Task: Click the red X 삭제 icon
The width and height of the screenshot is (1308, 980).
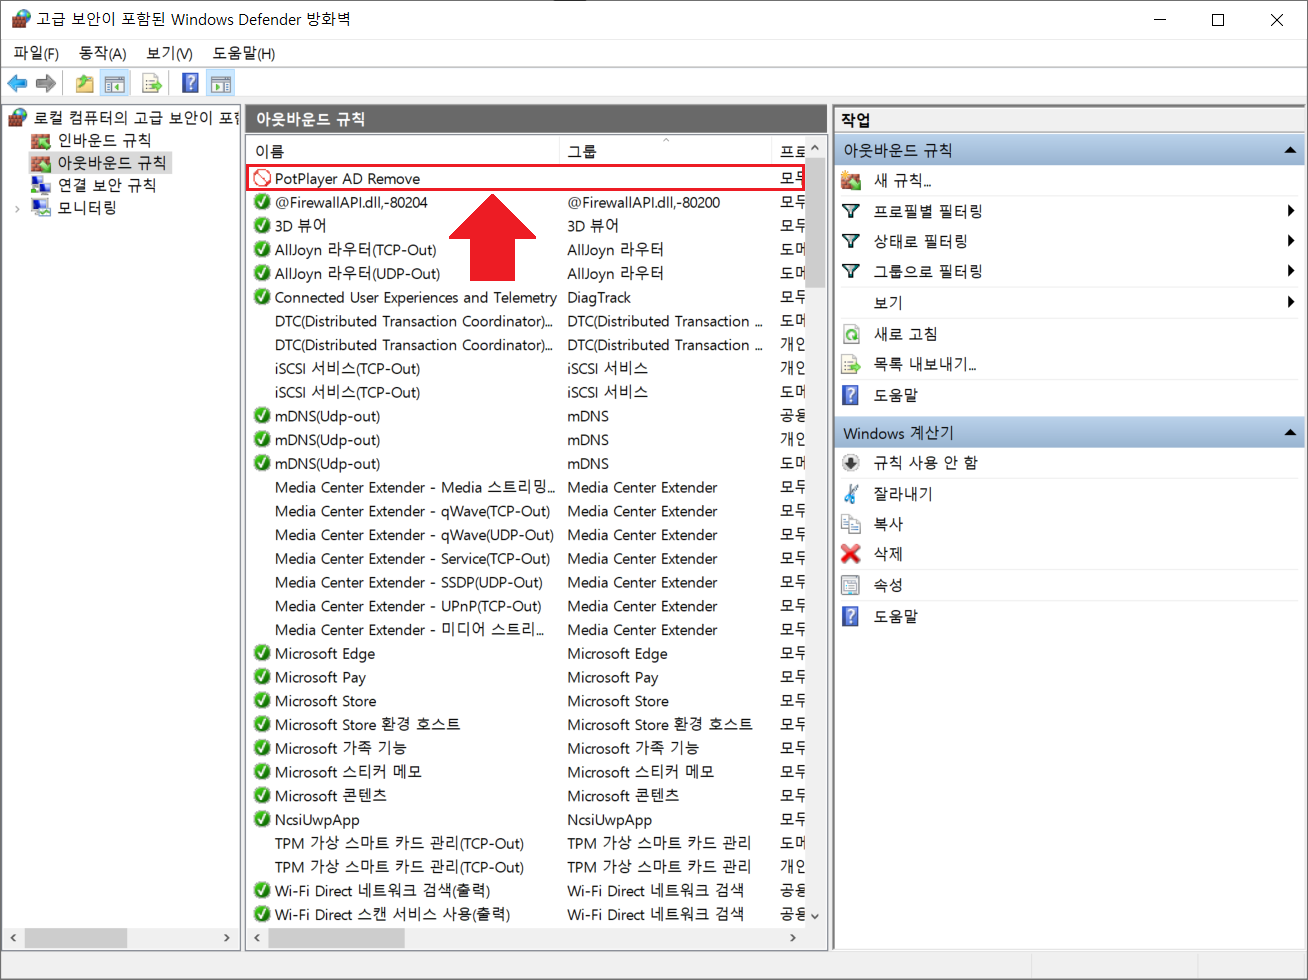Action: pos(851,553)
